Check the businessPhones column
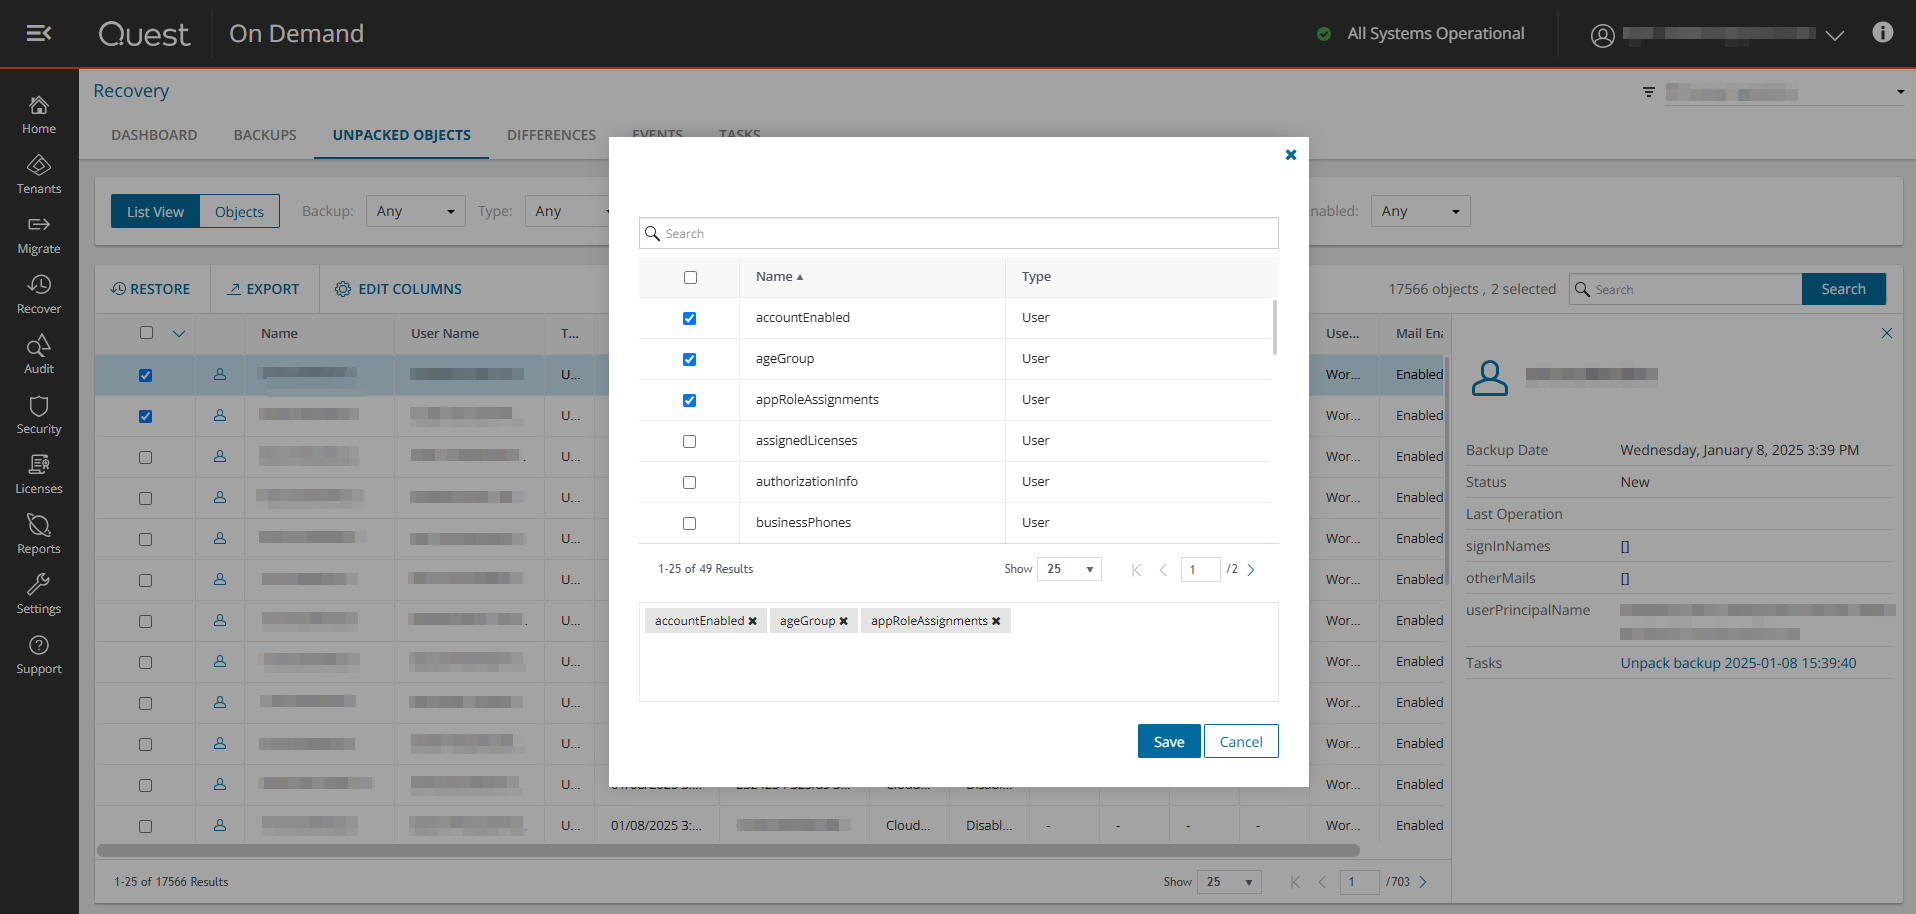Screen dimensions: 1916x914 (689, 523)
